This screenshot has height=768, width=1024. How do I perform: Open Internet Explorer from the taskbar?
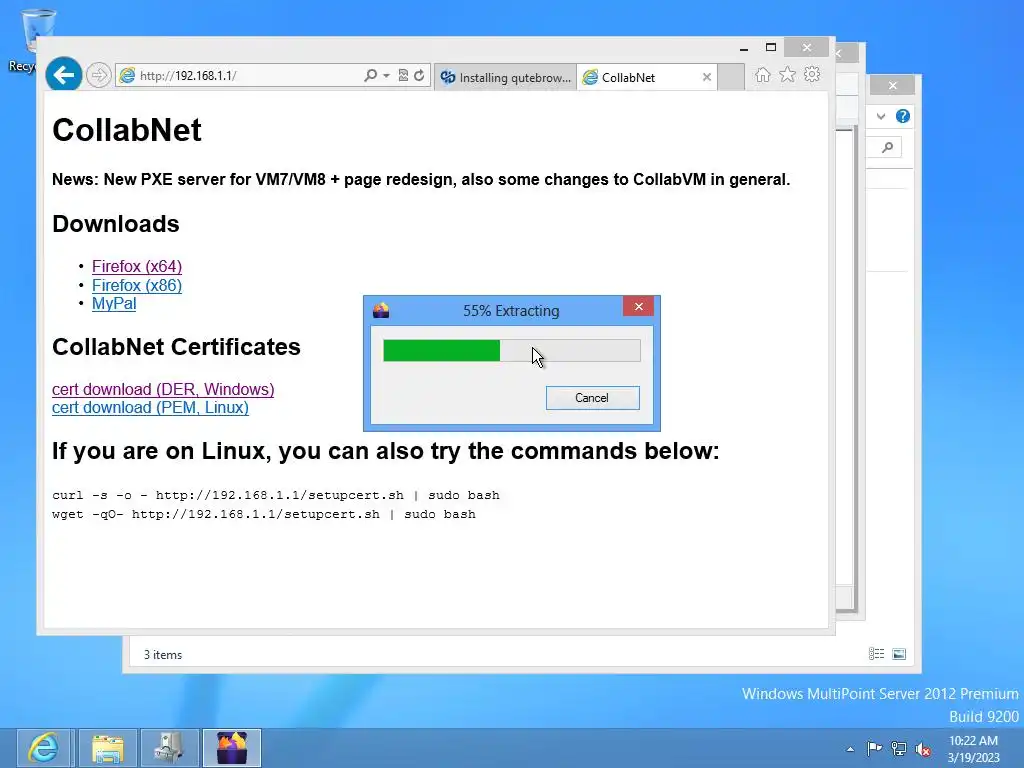pos(44,748)
